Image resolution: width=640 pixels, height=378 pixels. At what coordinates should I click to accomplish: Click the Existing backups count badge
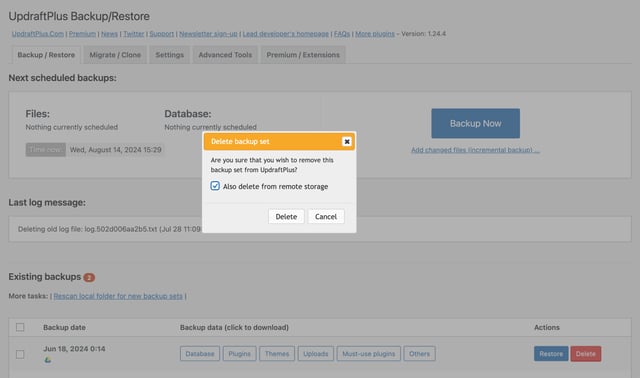[x=89, y=278]
